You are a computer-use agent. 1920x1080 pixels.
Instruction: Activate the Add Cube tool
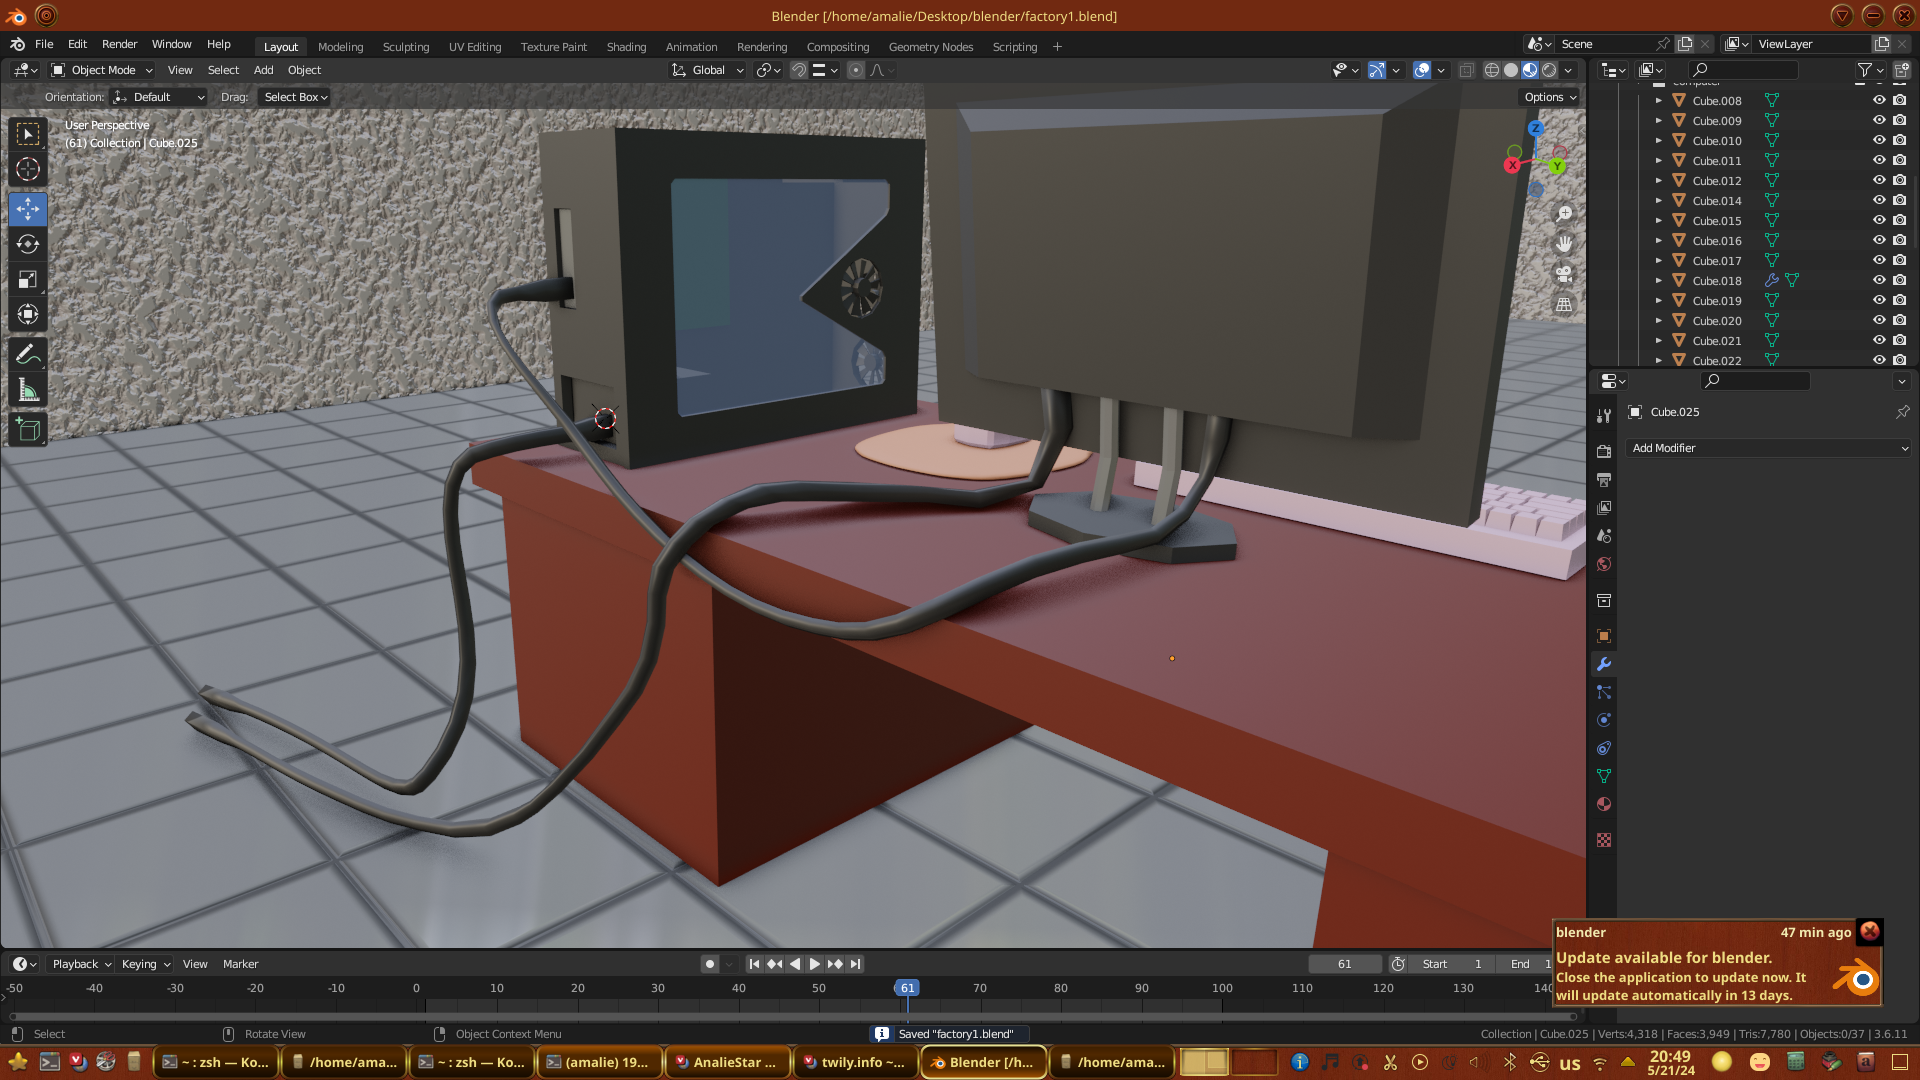click(x=28, y=430)
